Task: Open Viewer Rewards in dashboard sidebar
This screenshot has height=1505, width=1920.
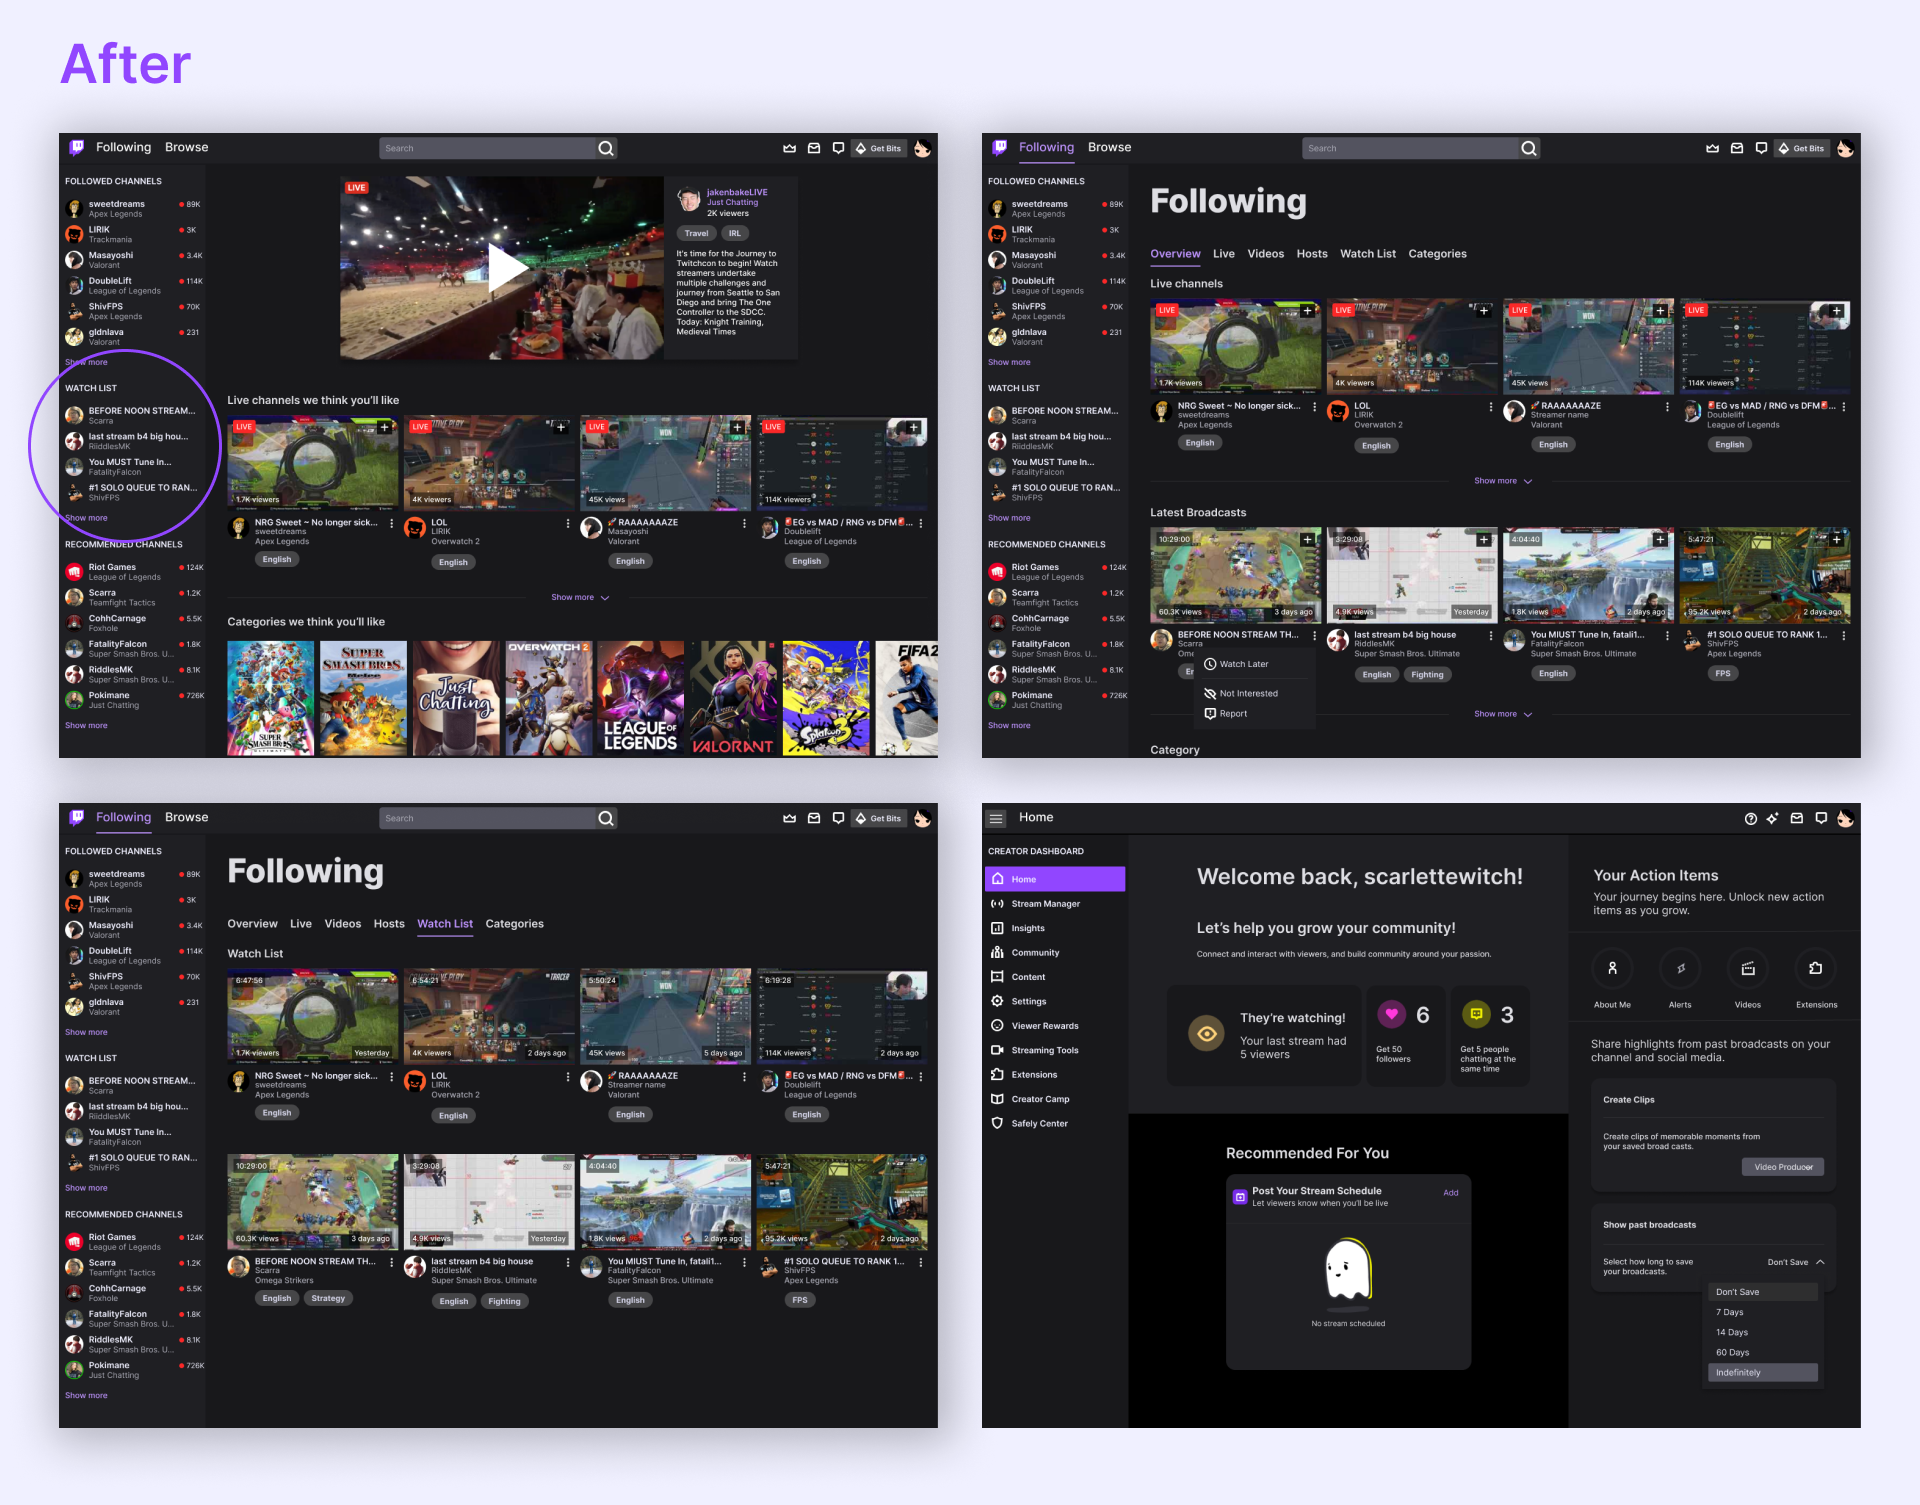Action: click(1044, 1026)
